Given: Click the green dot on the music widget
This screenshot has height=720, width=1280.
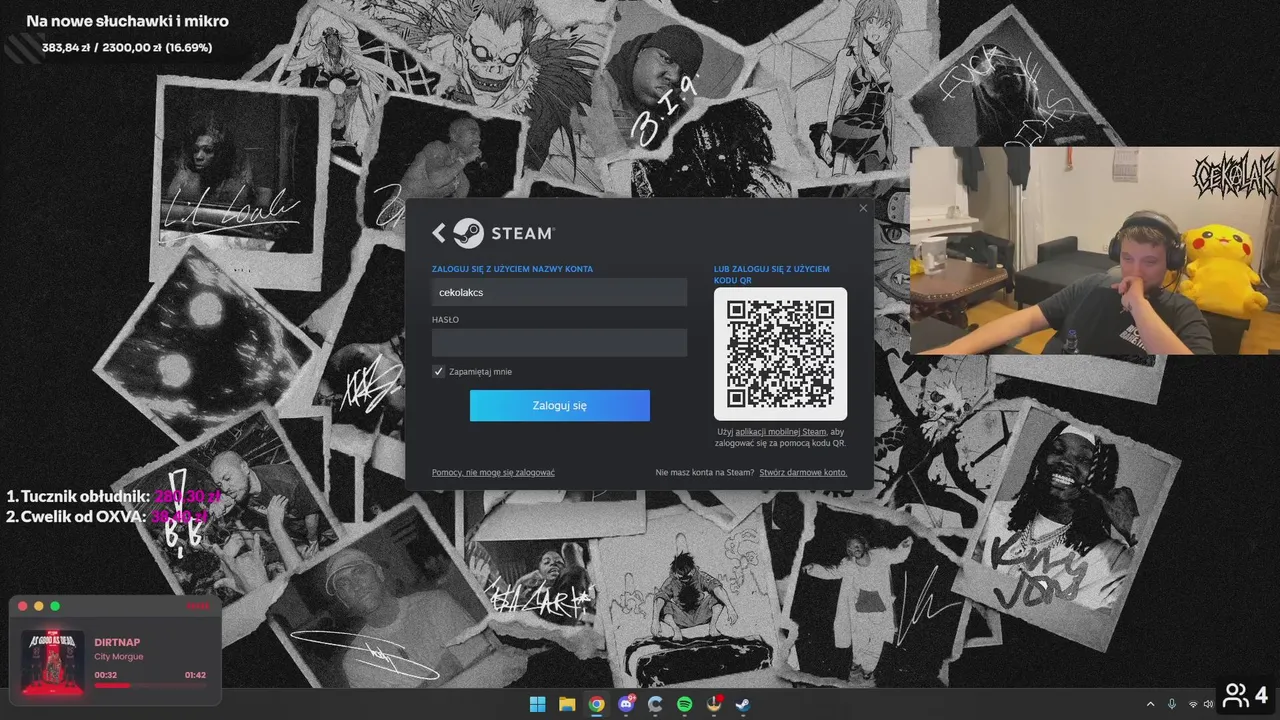Looking at the screenshot, I should (x=55, y=606).
